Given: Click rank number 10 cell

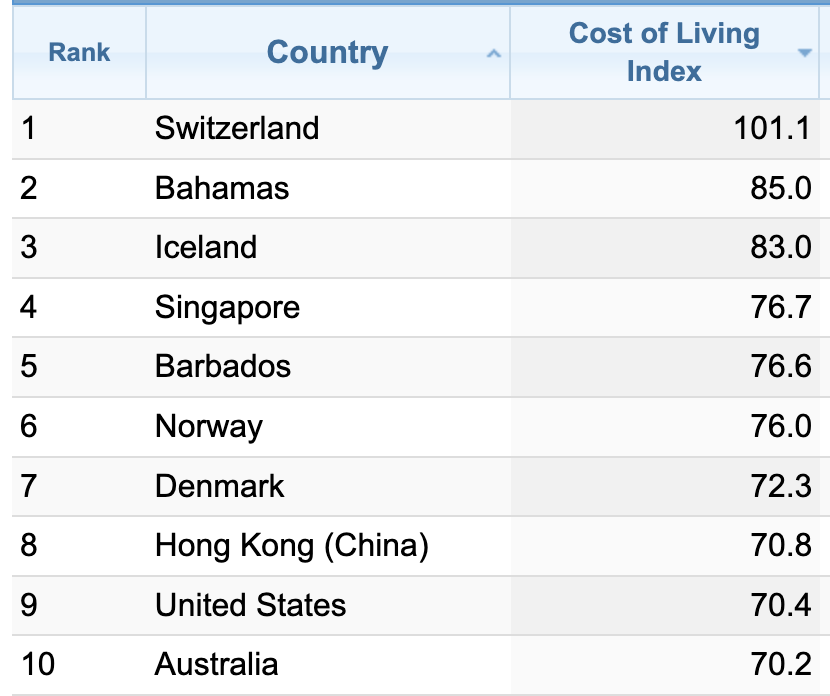Looking at the screenshot, I should (x=38, y=664).
